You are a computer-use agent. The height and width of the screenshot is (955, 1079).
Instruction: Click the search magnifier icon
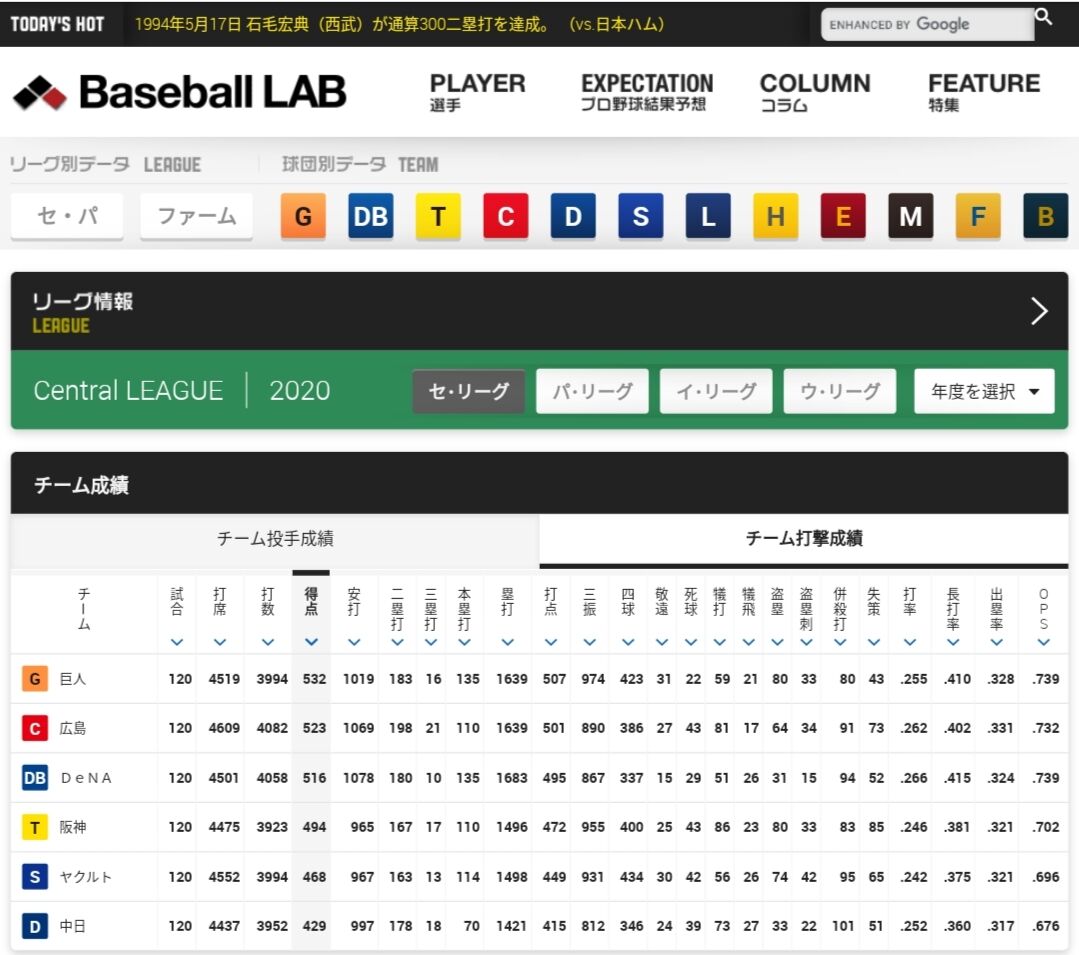(1043, 17)
